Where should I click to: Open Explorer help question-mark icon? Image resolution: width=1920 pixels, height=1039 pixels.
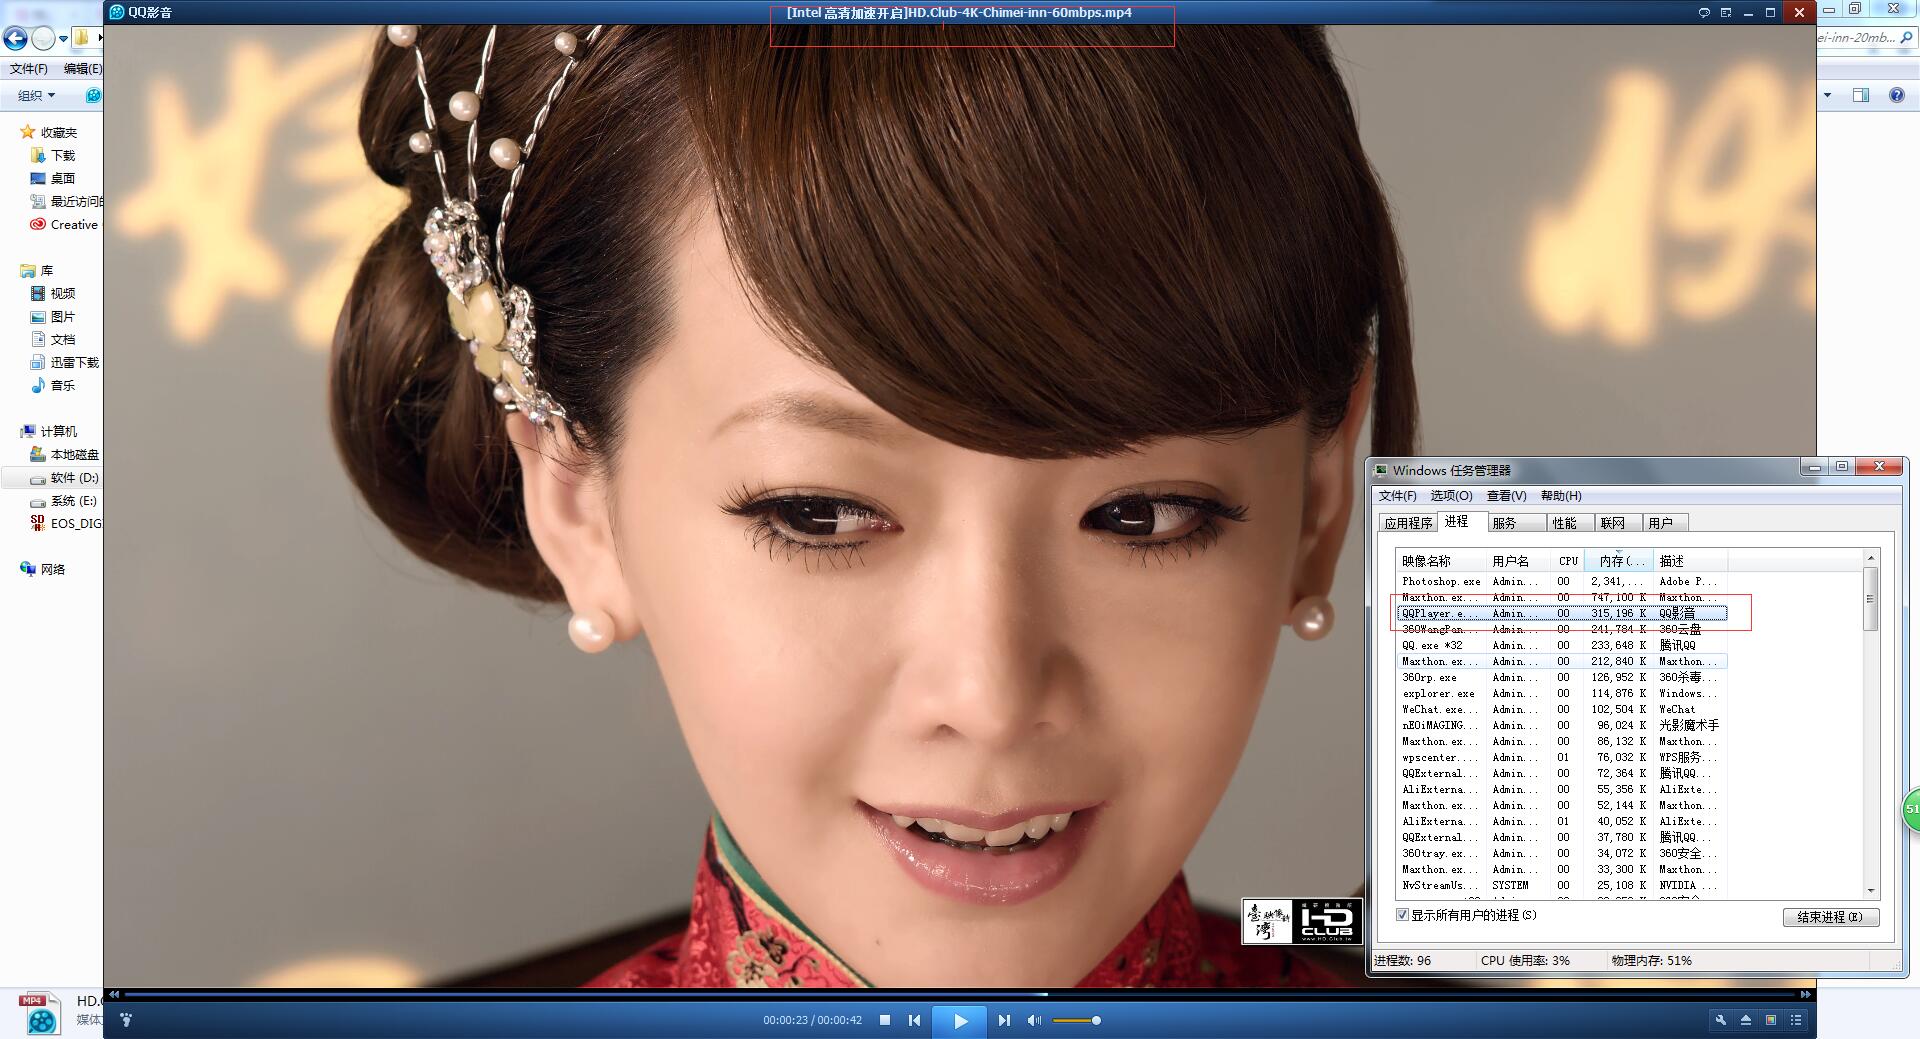coord(1896,95)
